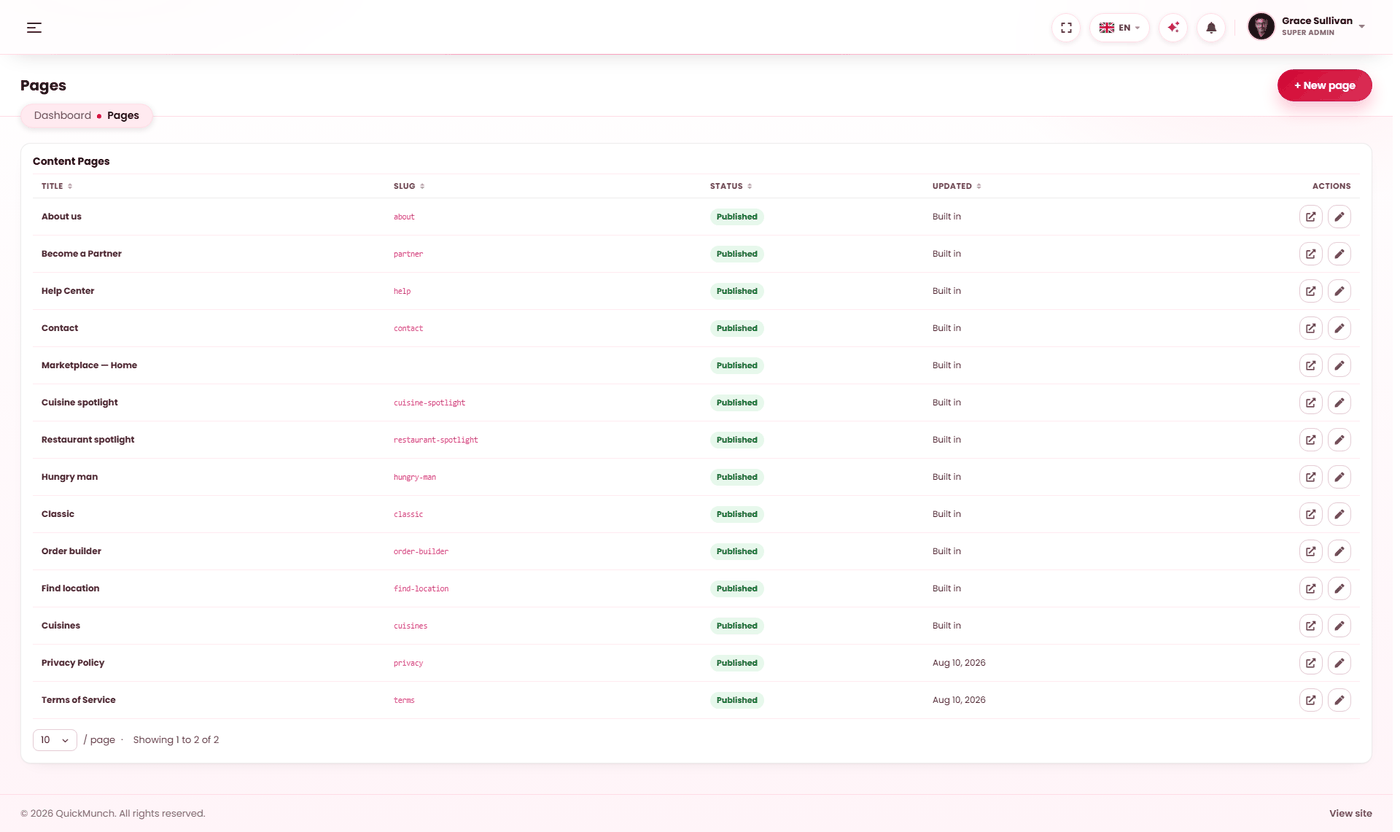This screenshot has height=832, width=1400.
Task: Open the Terms of Service page externally
Action: coord(1310,700)
